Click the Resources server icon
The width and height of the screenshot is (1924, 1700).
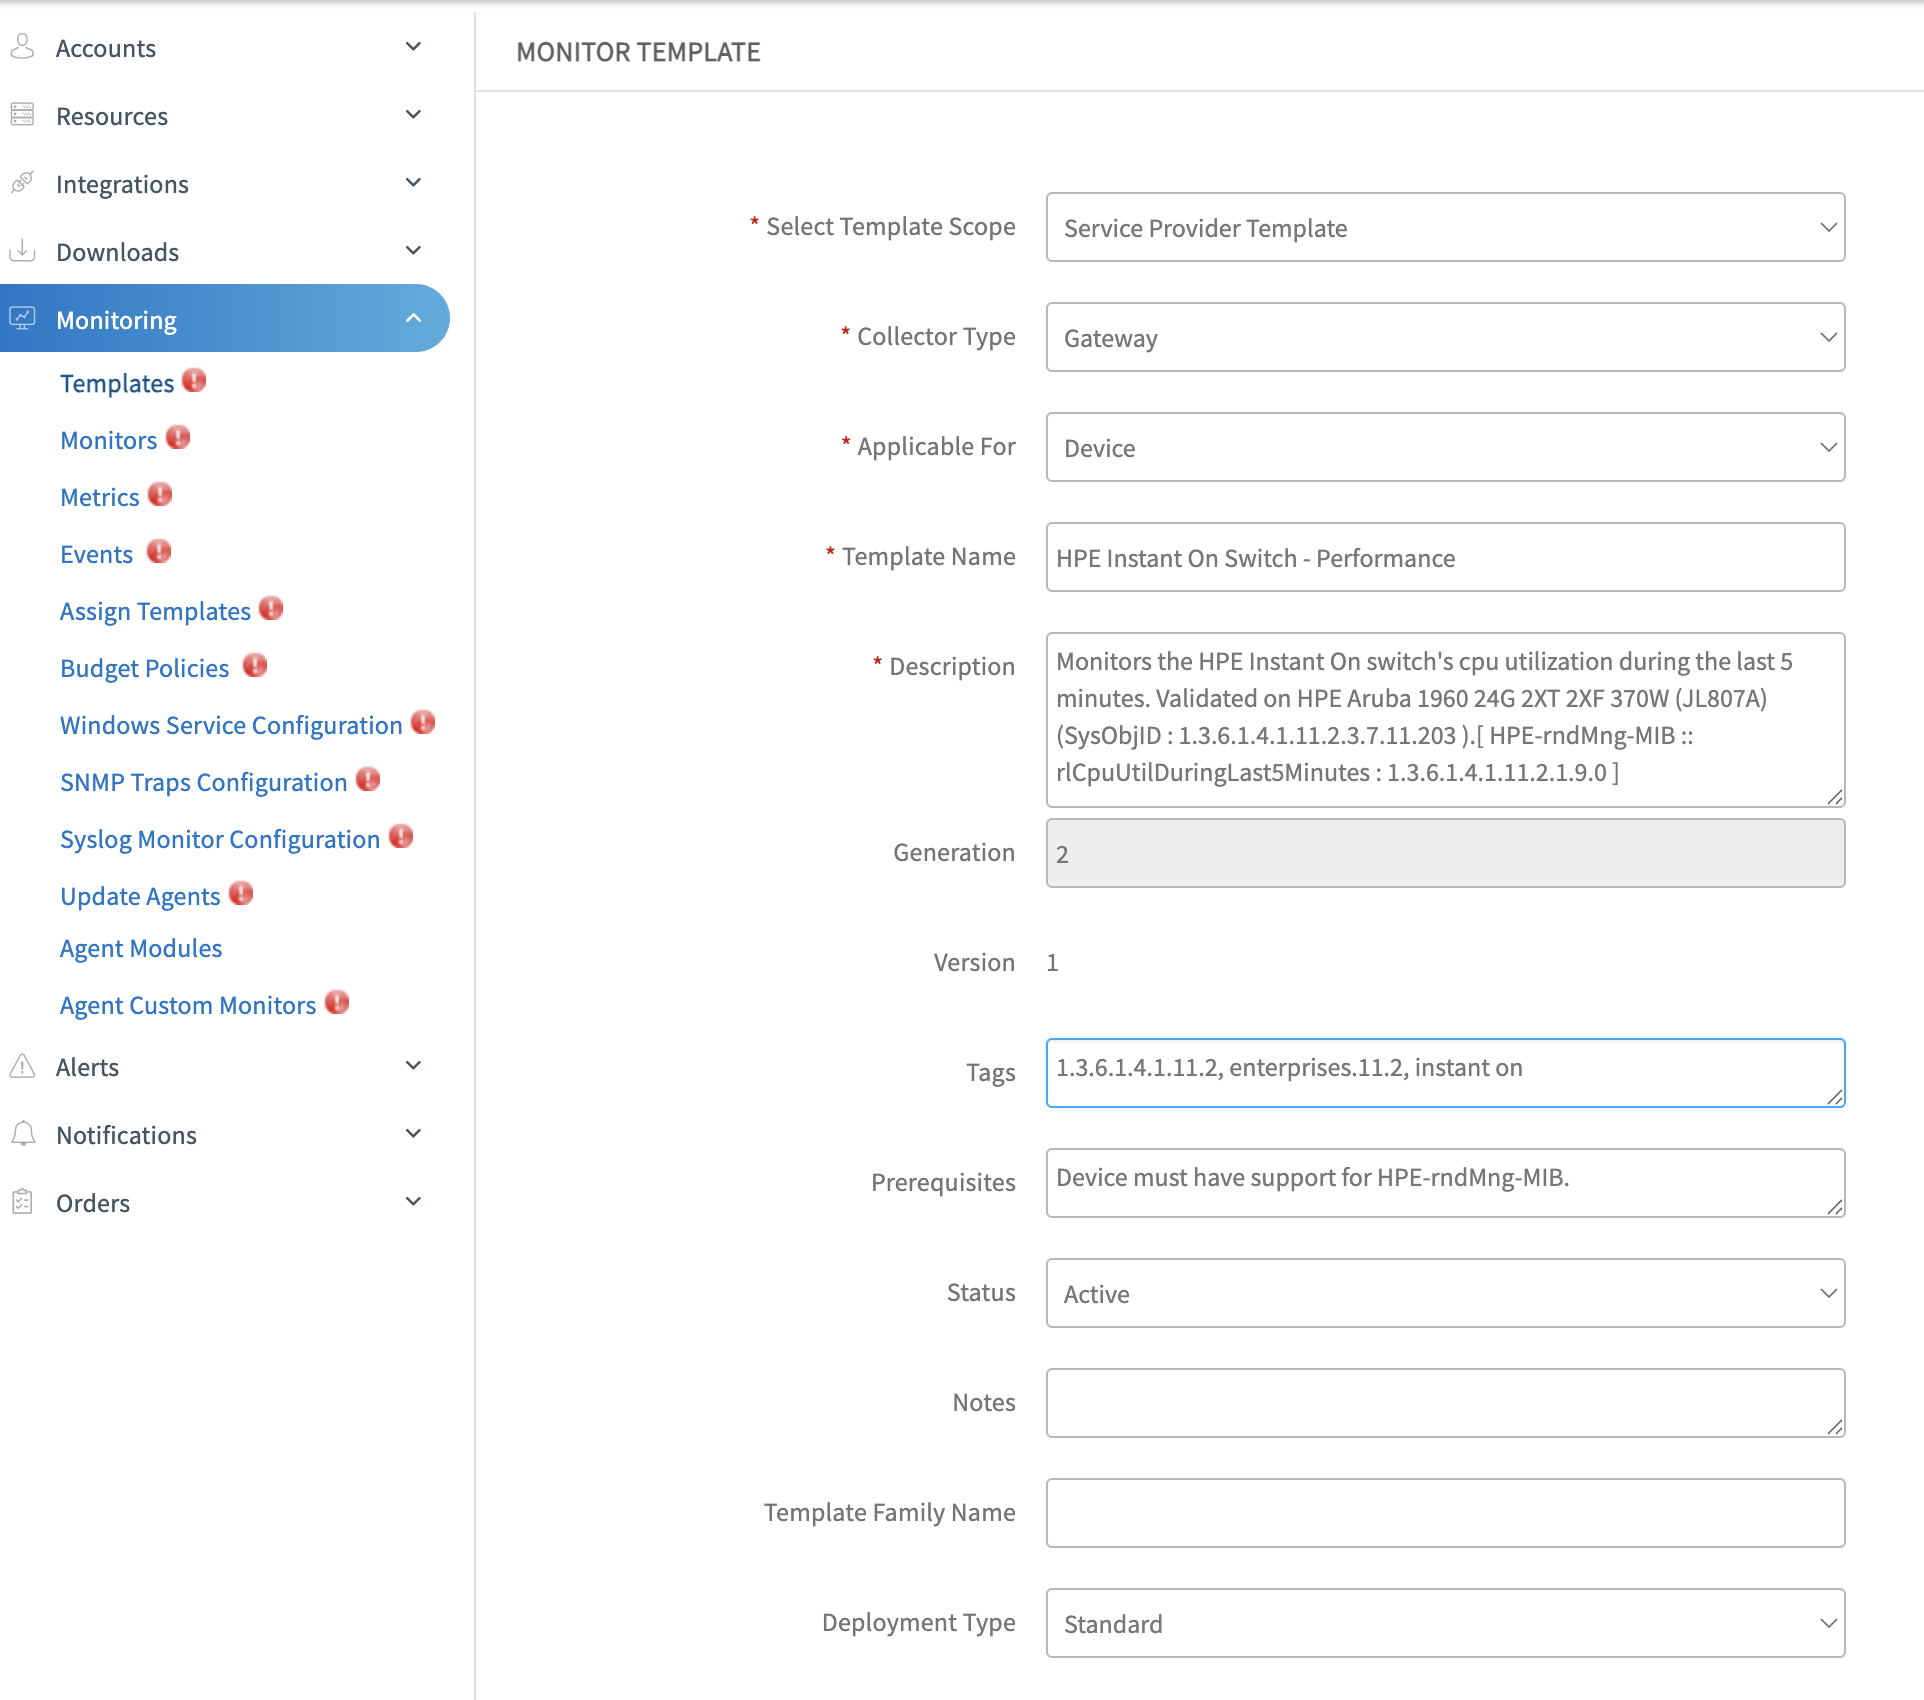coord(22,115)
